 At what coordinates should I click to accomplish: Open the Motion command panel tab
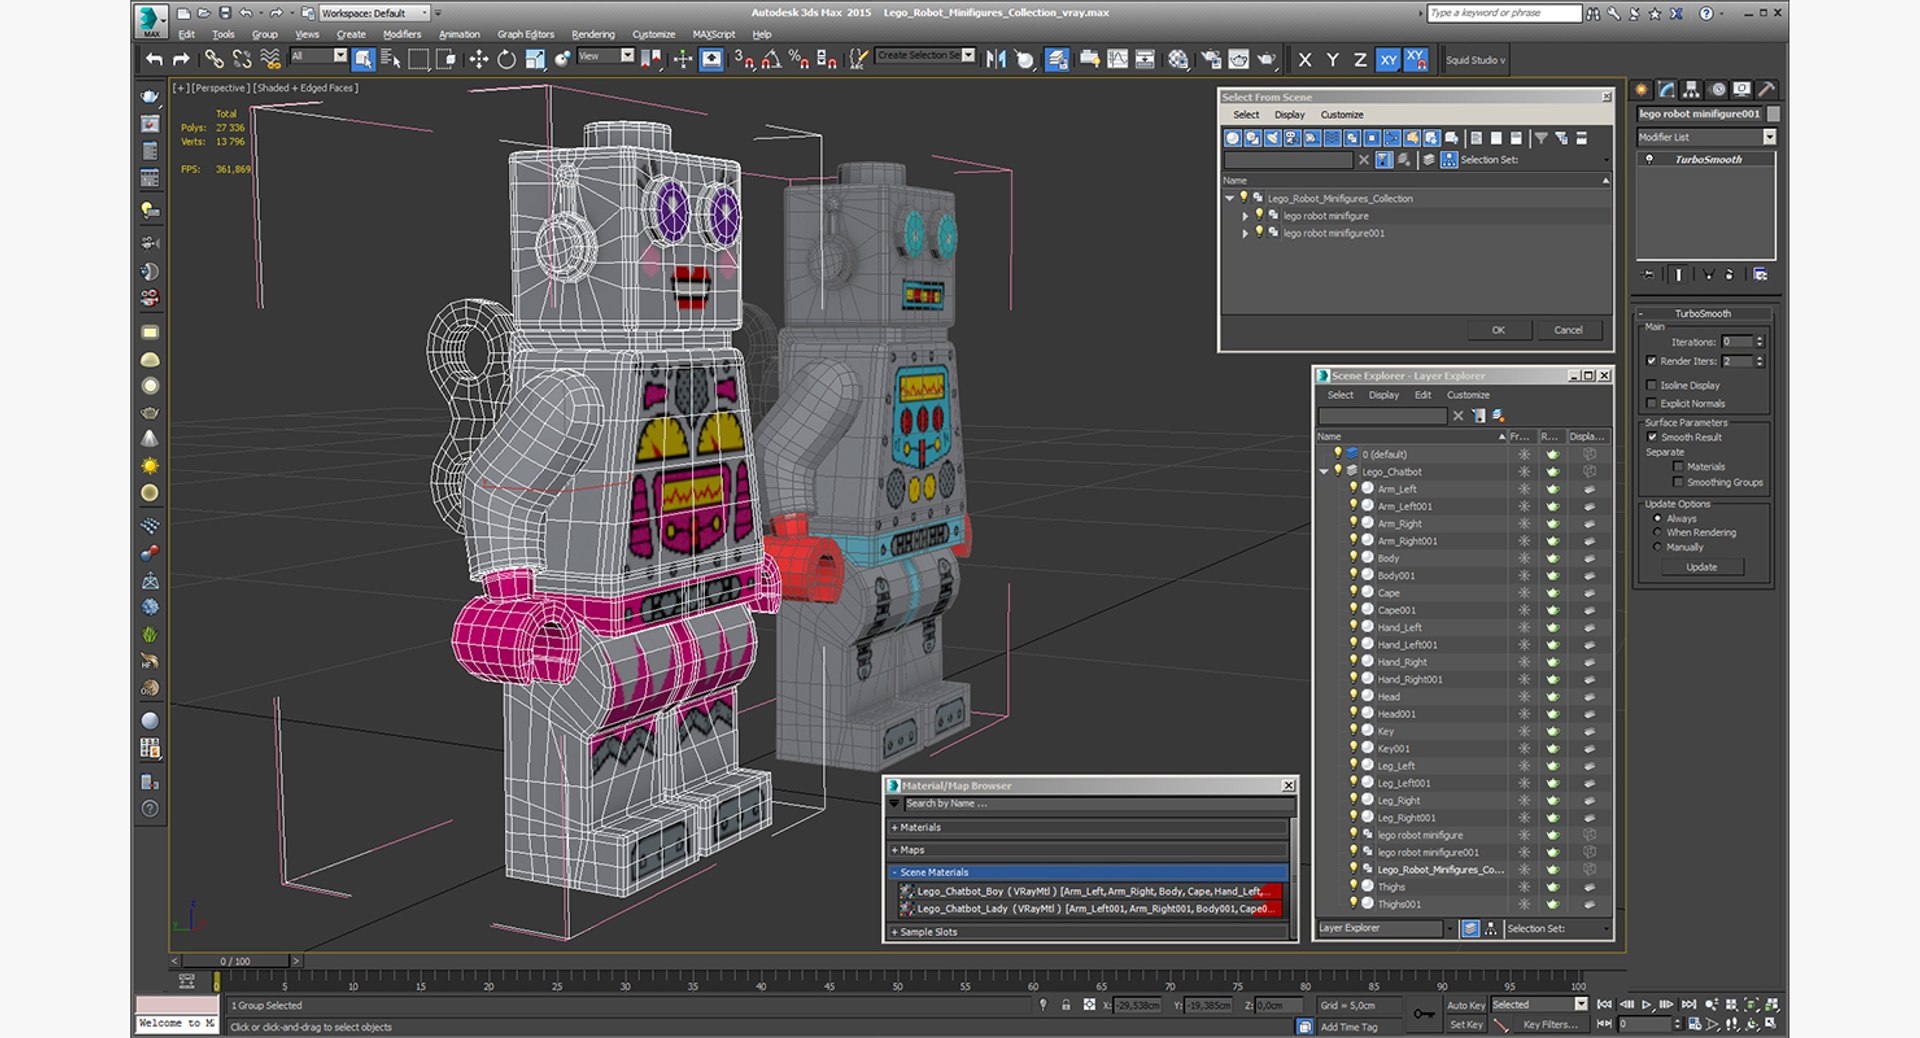pyautogui.click(x=1717, y=90)
